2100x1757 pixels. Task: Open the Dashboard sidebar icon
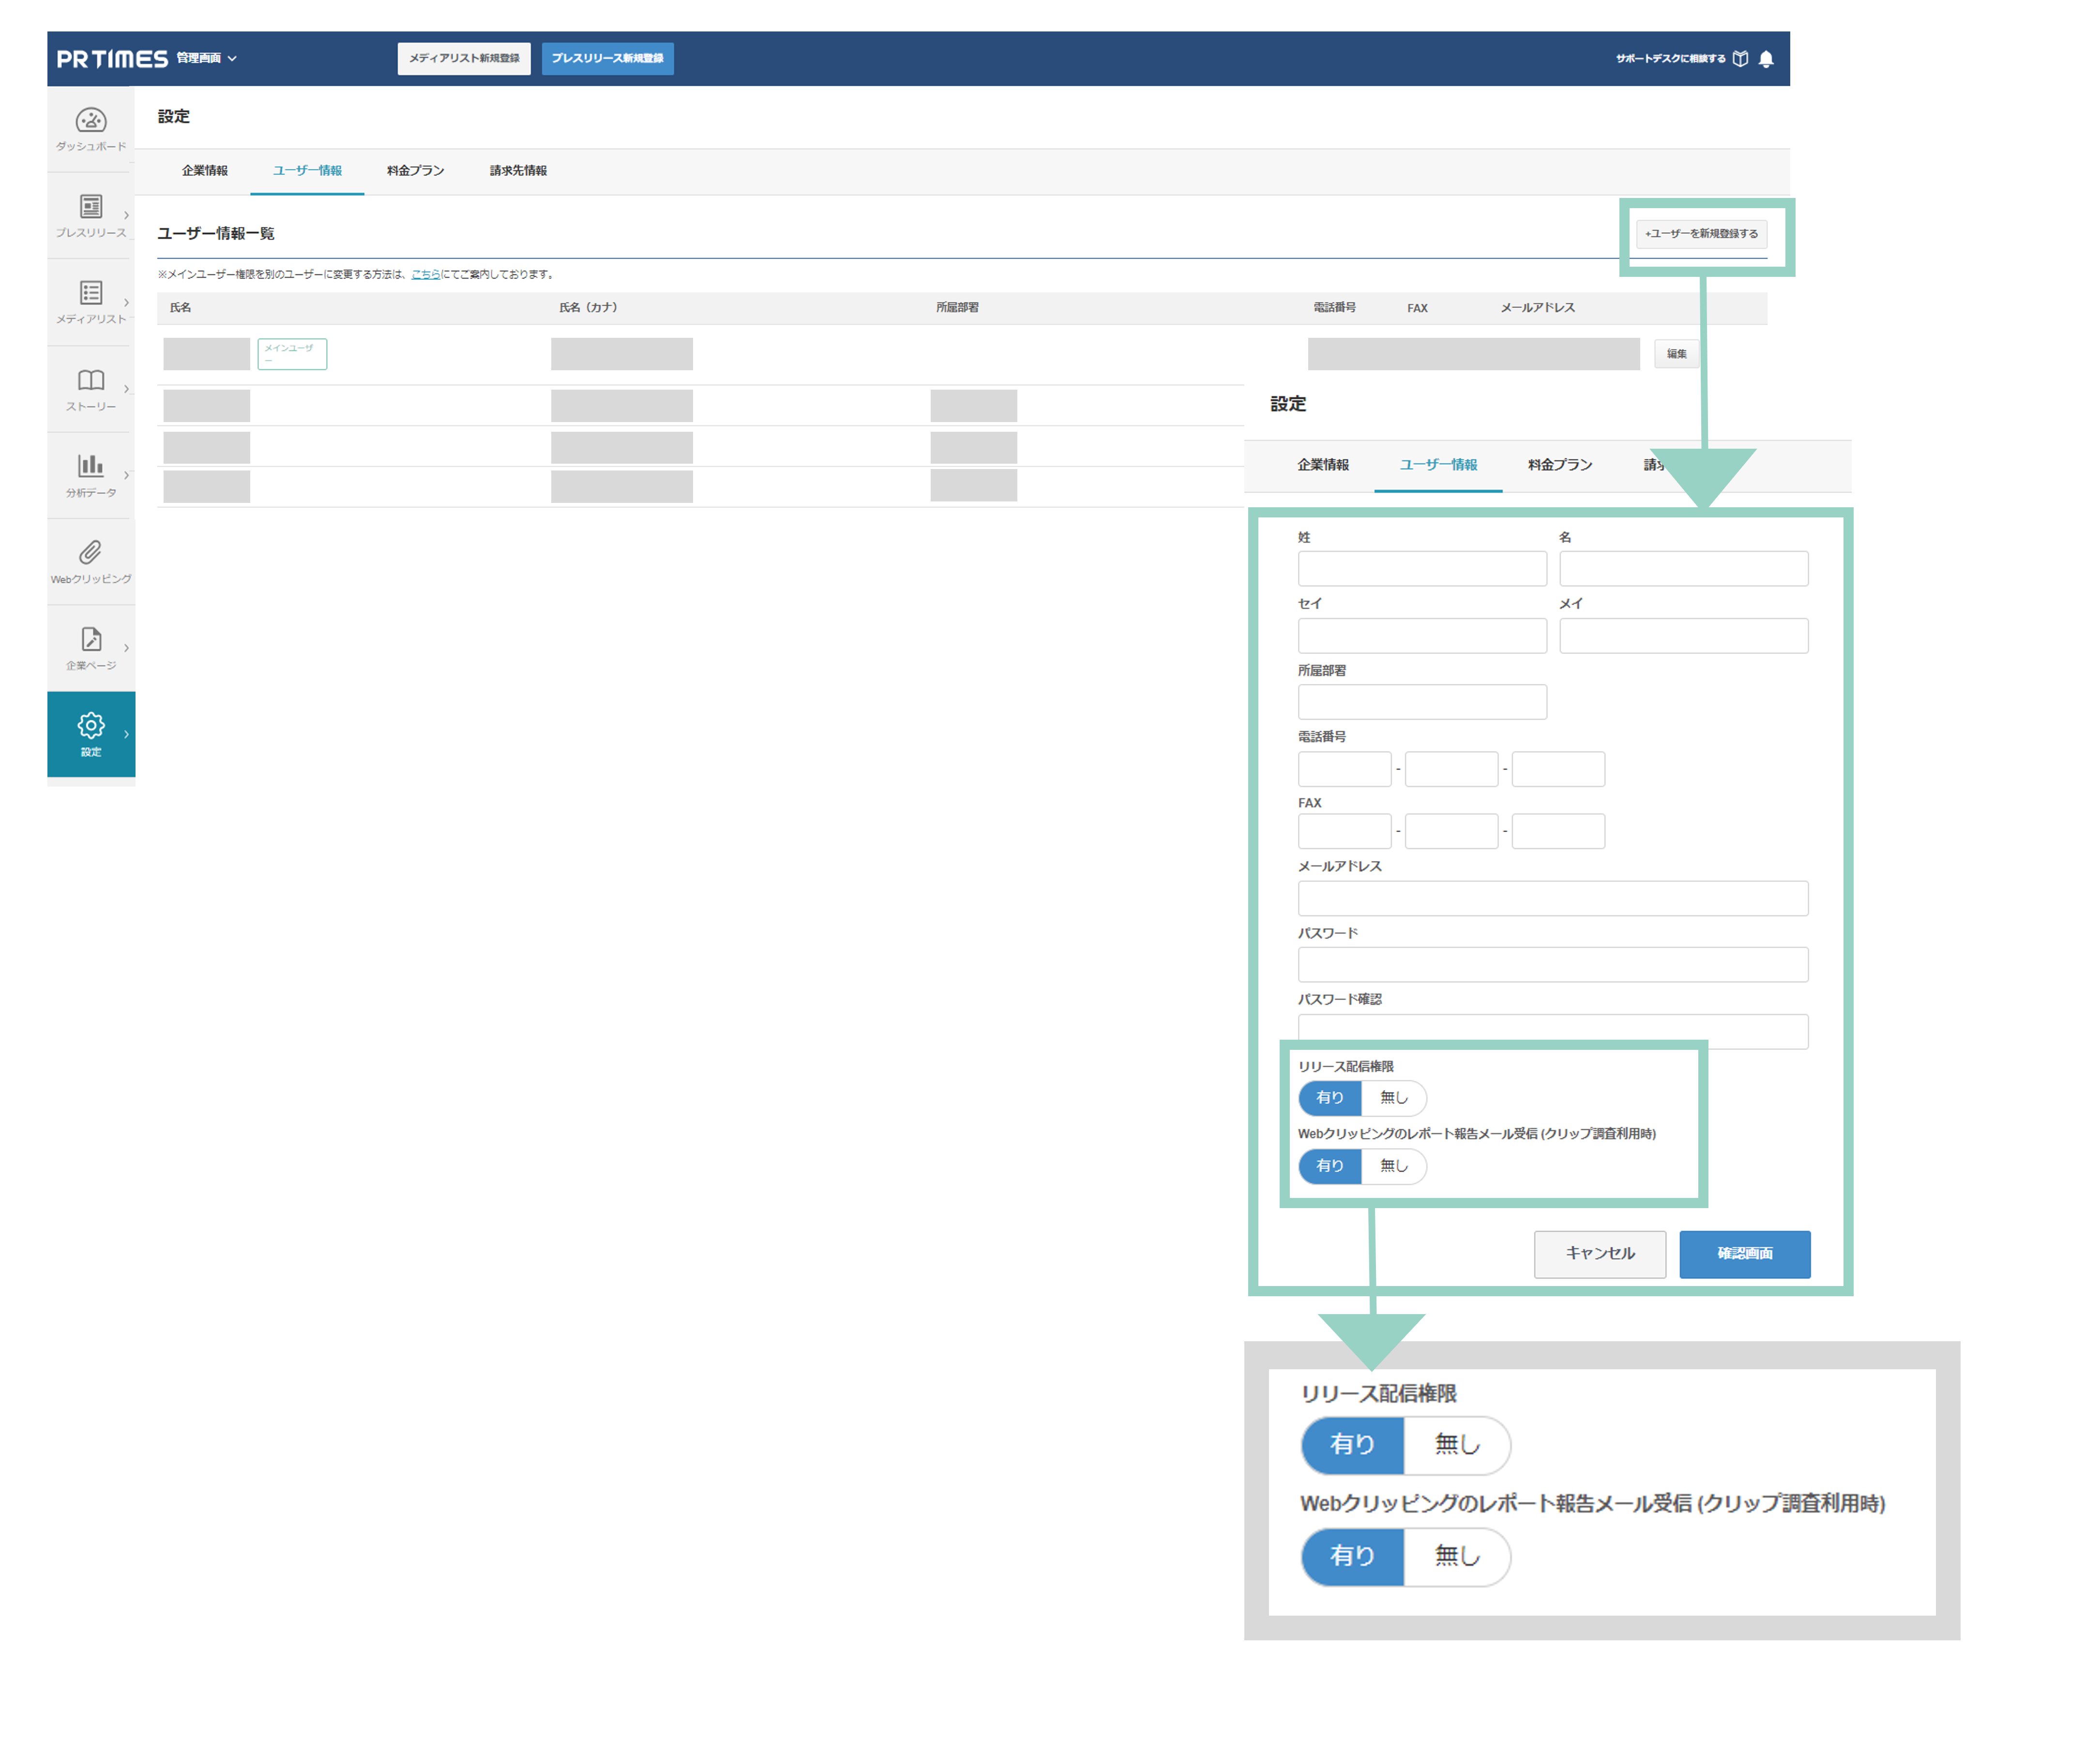coord(91,121)
